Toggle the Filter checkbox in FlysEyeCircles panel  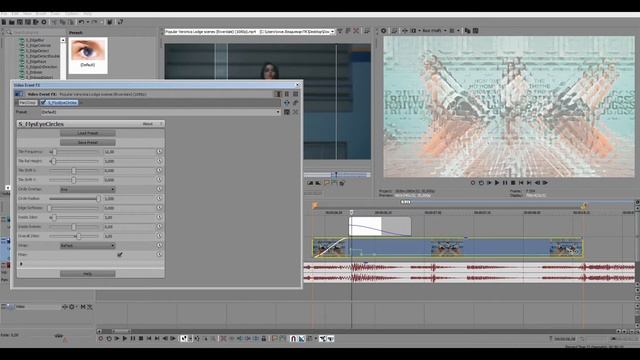coord(120,255)
